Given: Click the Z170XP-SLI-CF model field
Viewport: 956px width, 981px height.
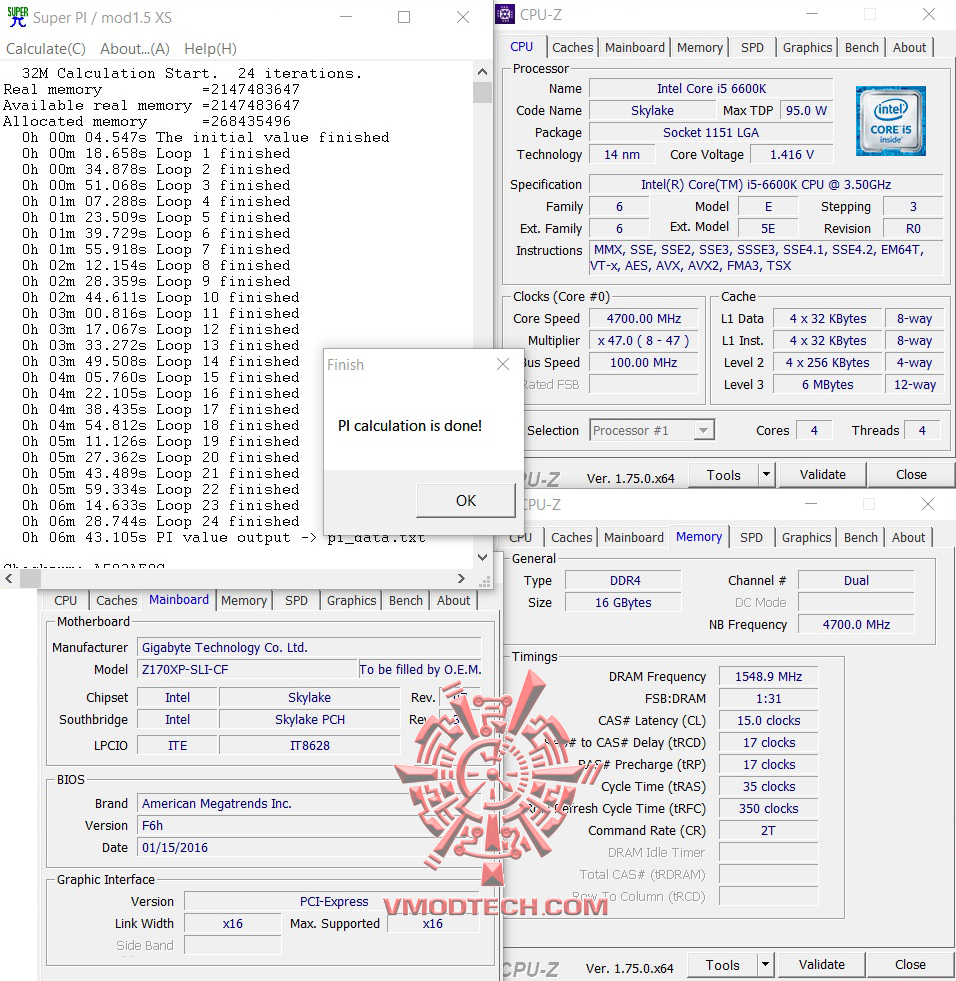Looking at the screenshot, I should pos(247,669).
